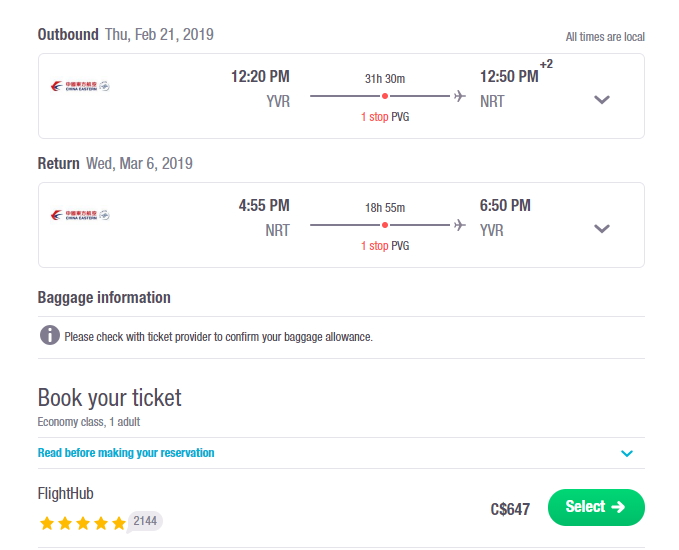Image resolution: width=679 pixels, height=550 pixels.
Task: Select the FlightHub C$647 ticket
Action: [596, 507]
